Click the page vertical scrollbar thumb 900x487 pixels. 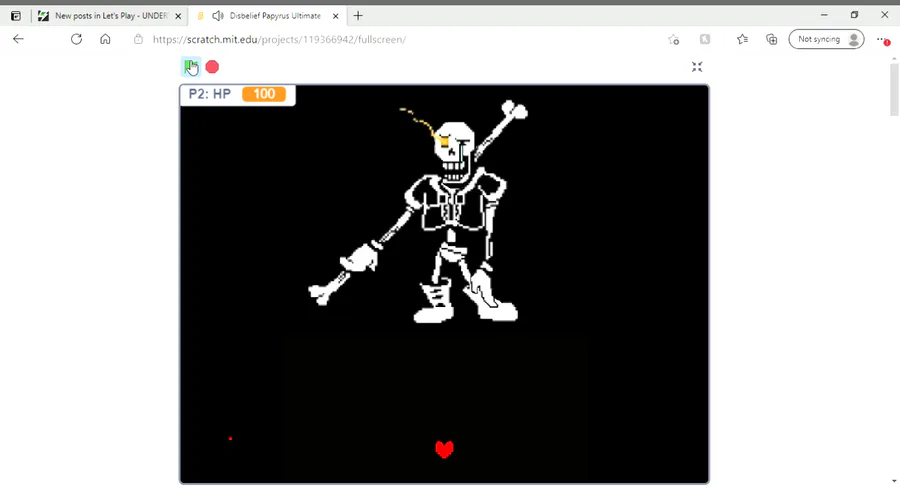[x=894, y=90]
